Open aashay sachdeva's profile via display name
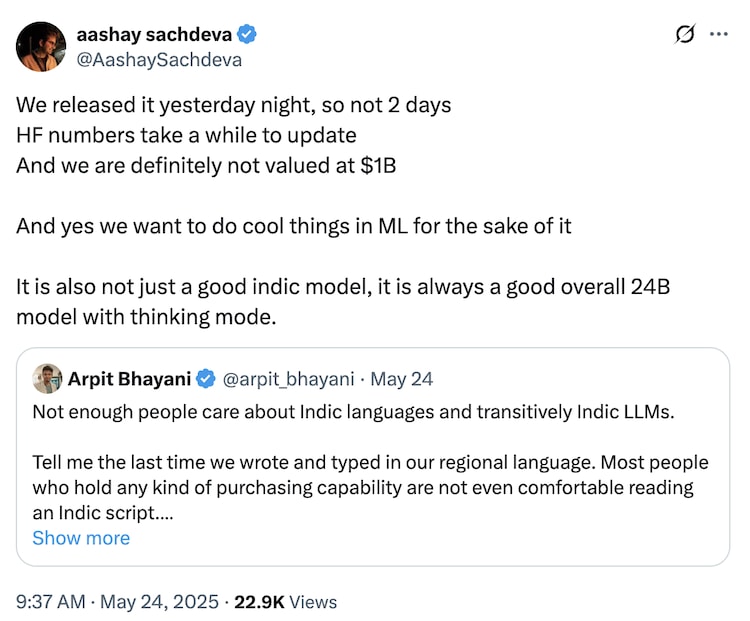The image size is (750, 621). (154, 35)
